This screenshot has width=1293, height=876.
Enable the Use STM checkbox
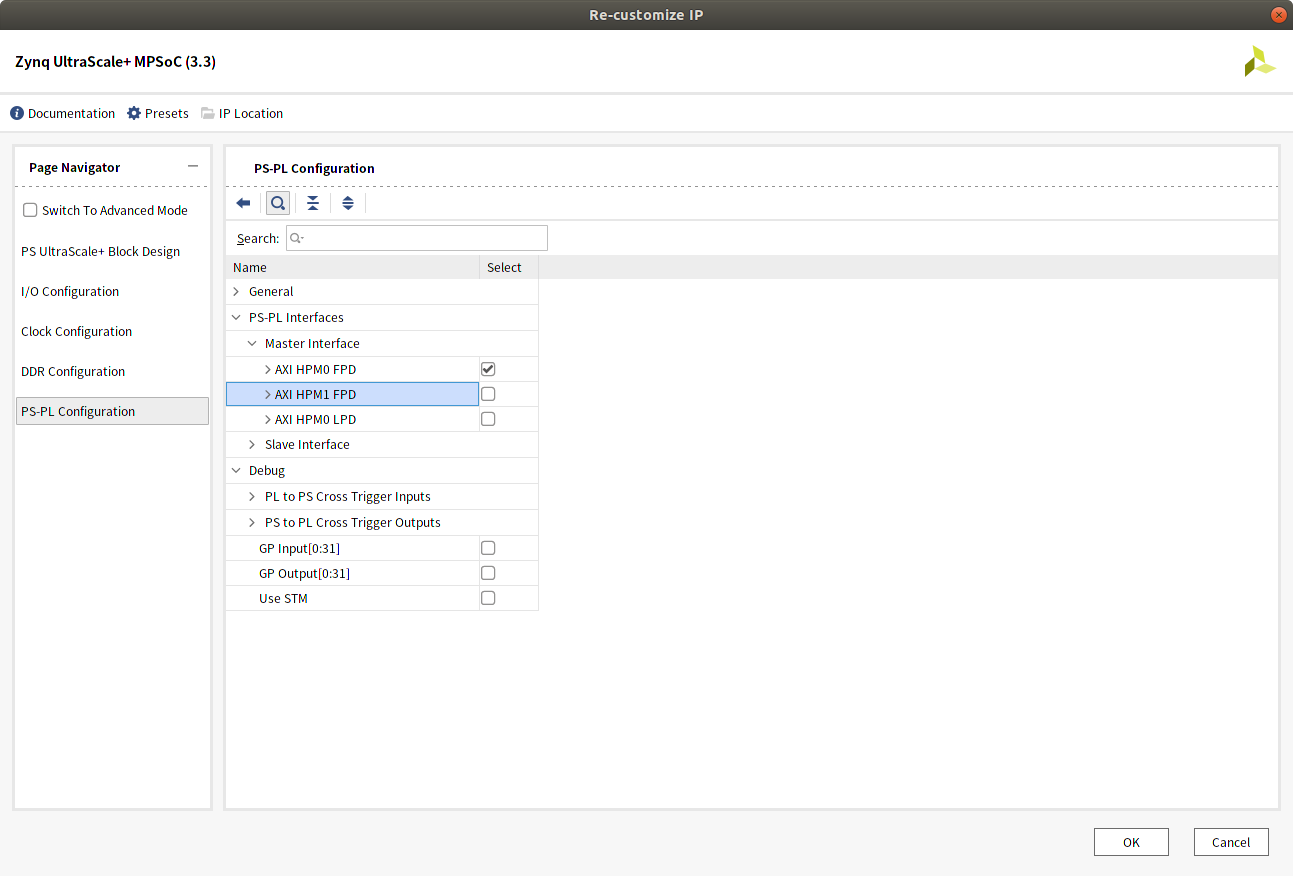(488, 598)
